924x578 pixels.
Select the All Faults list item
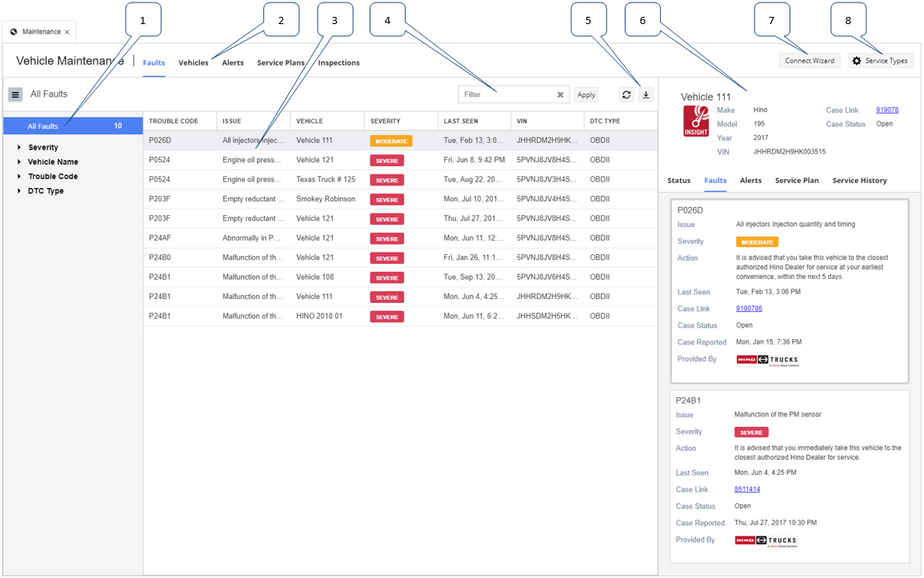73,126
